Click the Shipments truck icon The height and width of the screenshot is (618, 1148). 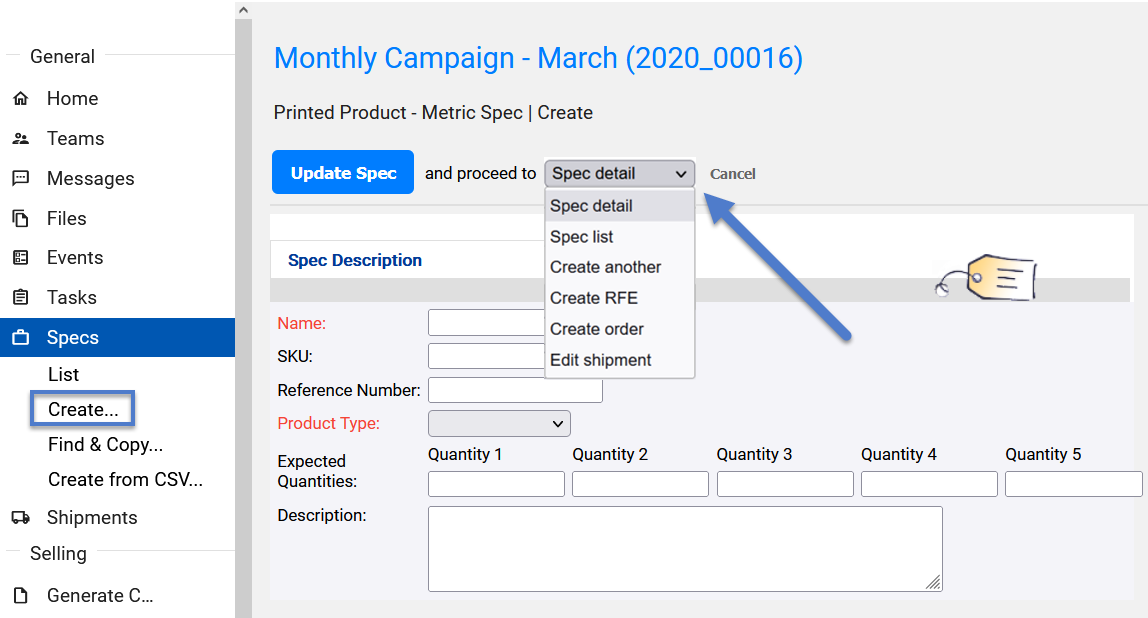pyautogui.click(x=20, y=518)
